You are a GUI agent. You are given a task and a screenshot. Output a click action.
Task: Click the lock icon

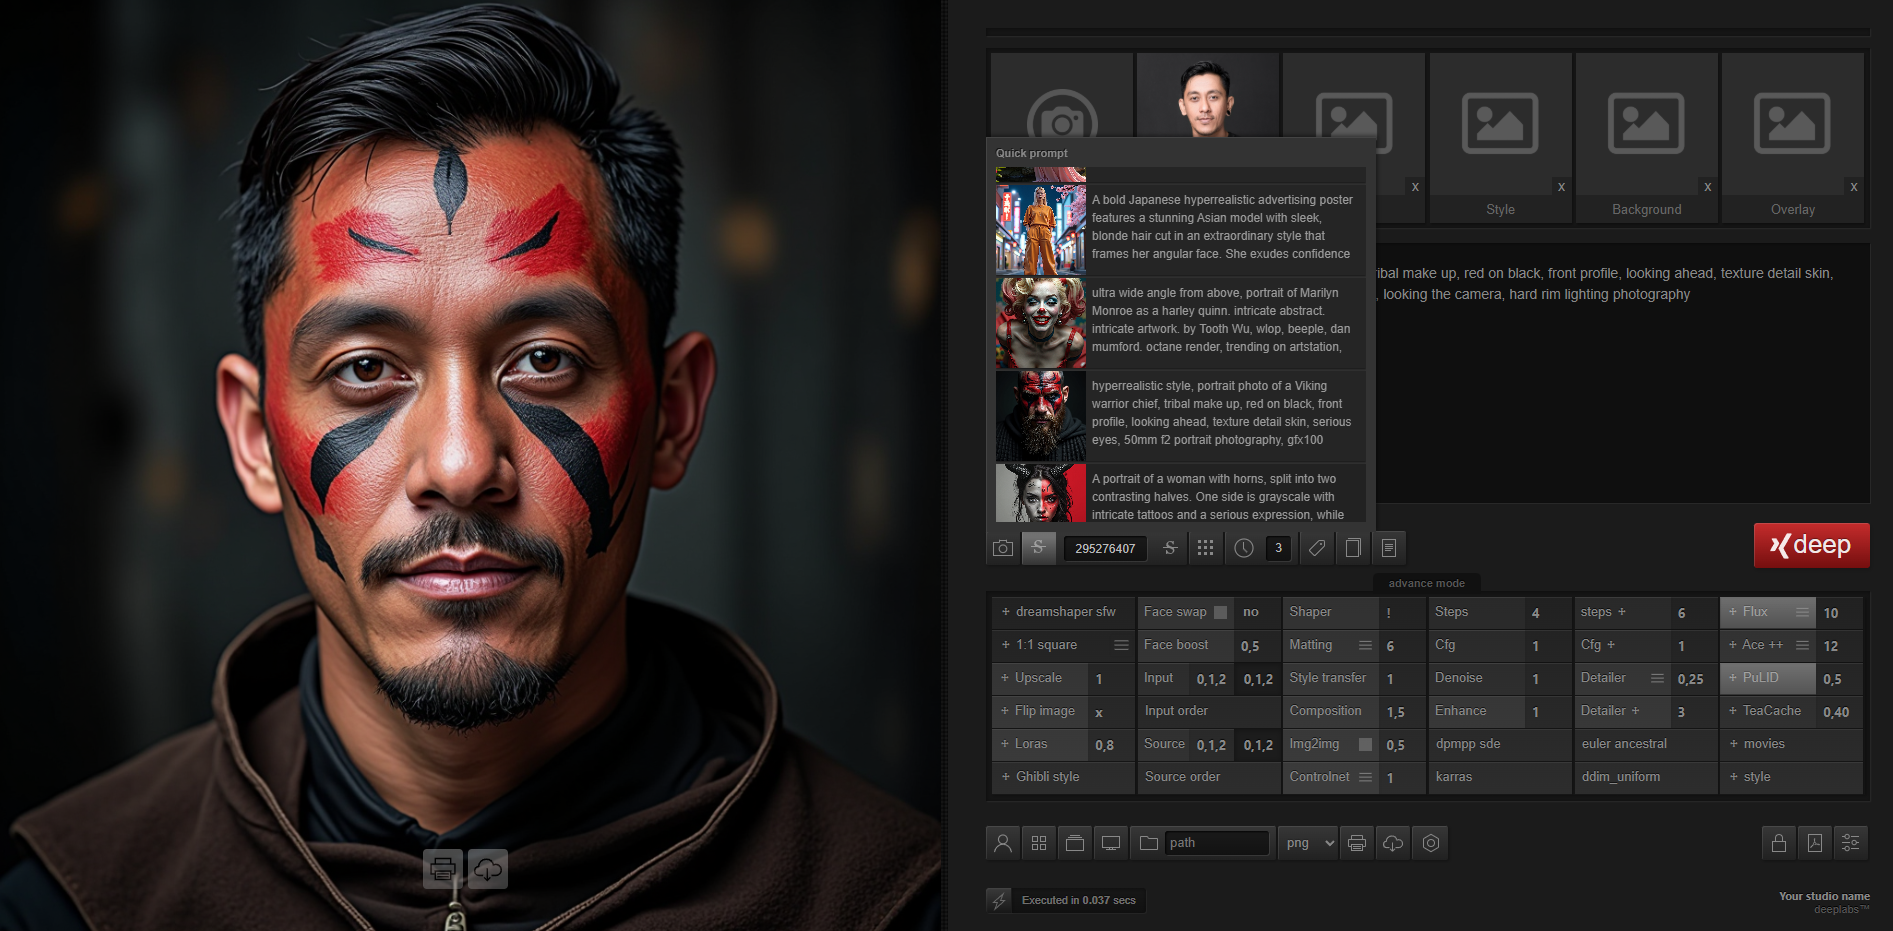click(1779, 843)
